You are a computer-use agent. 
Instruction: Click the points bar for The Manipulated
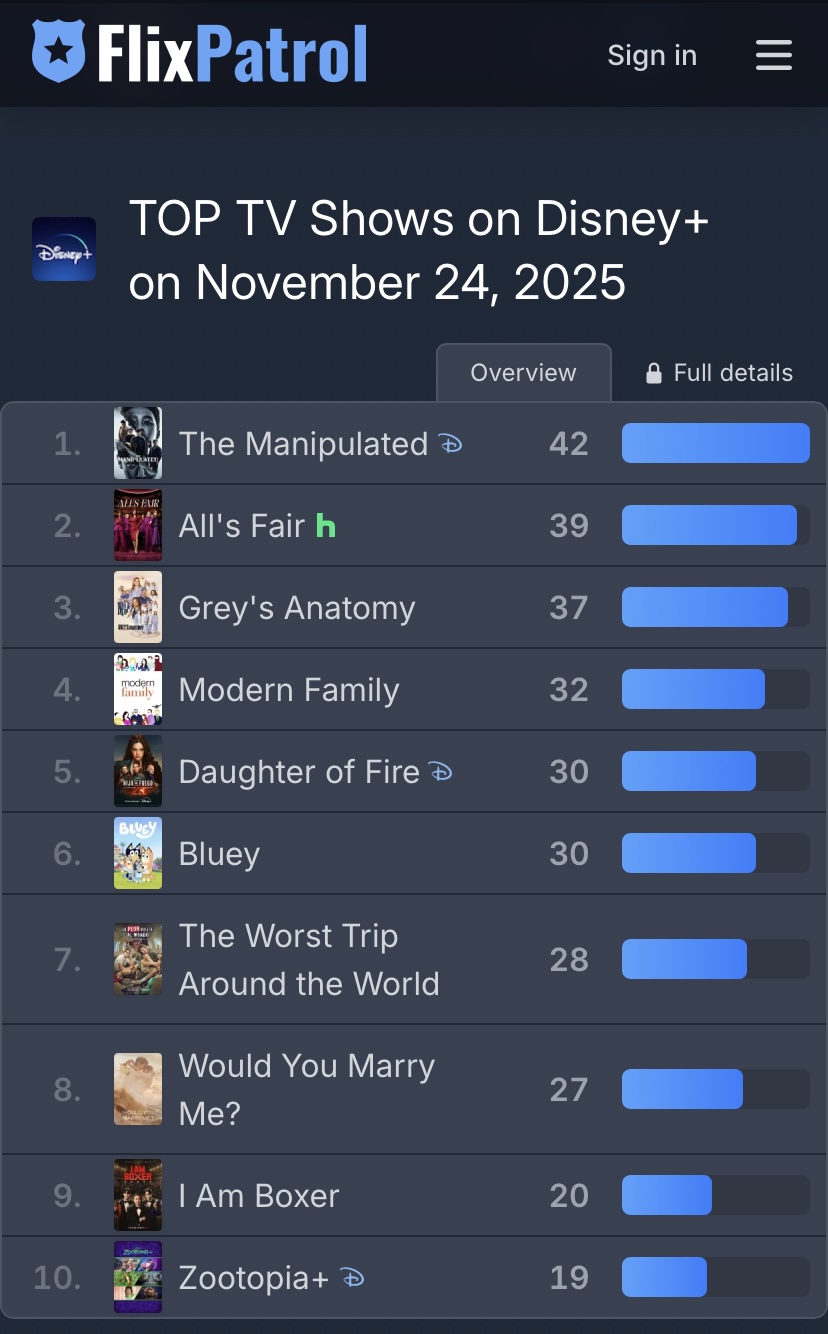point(715,443)
